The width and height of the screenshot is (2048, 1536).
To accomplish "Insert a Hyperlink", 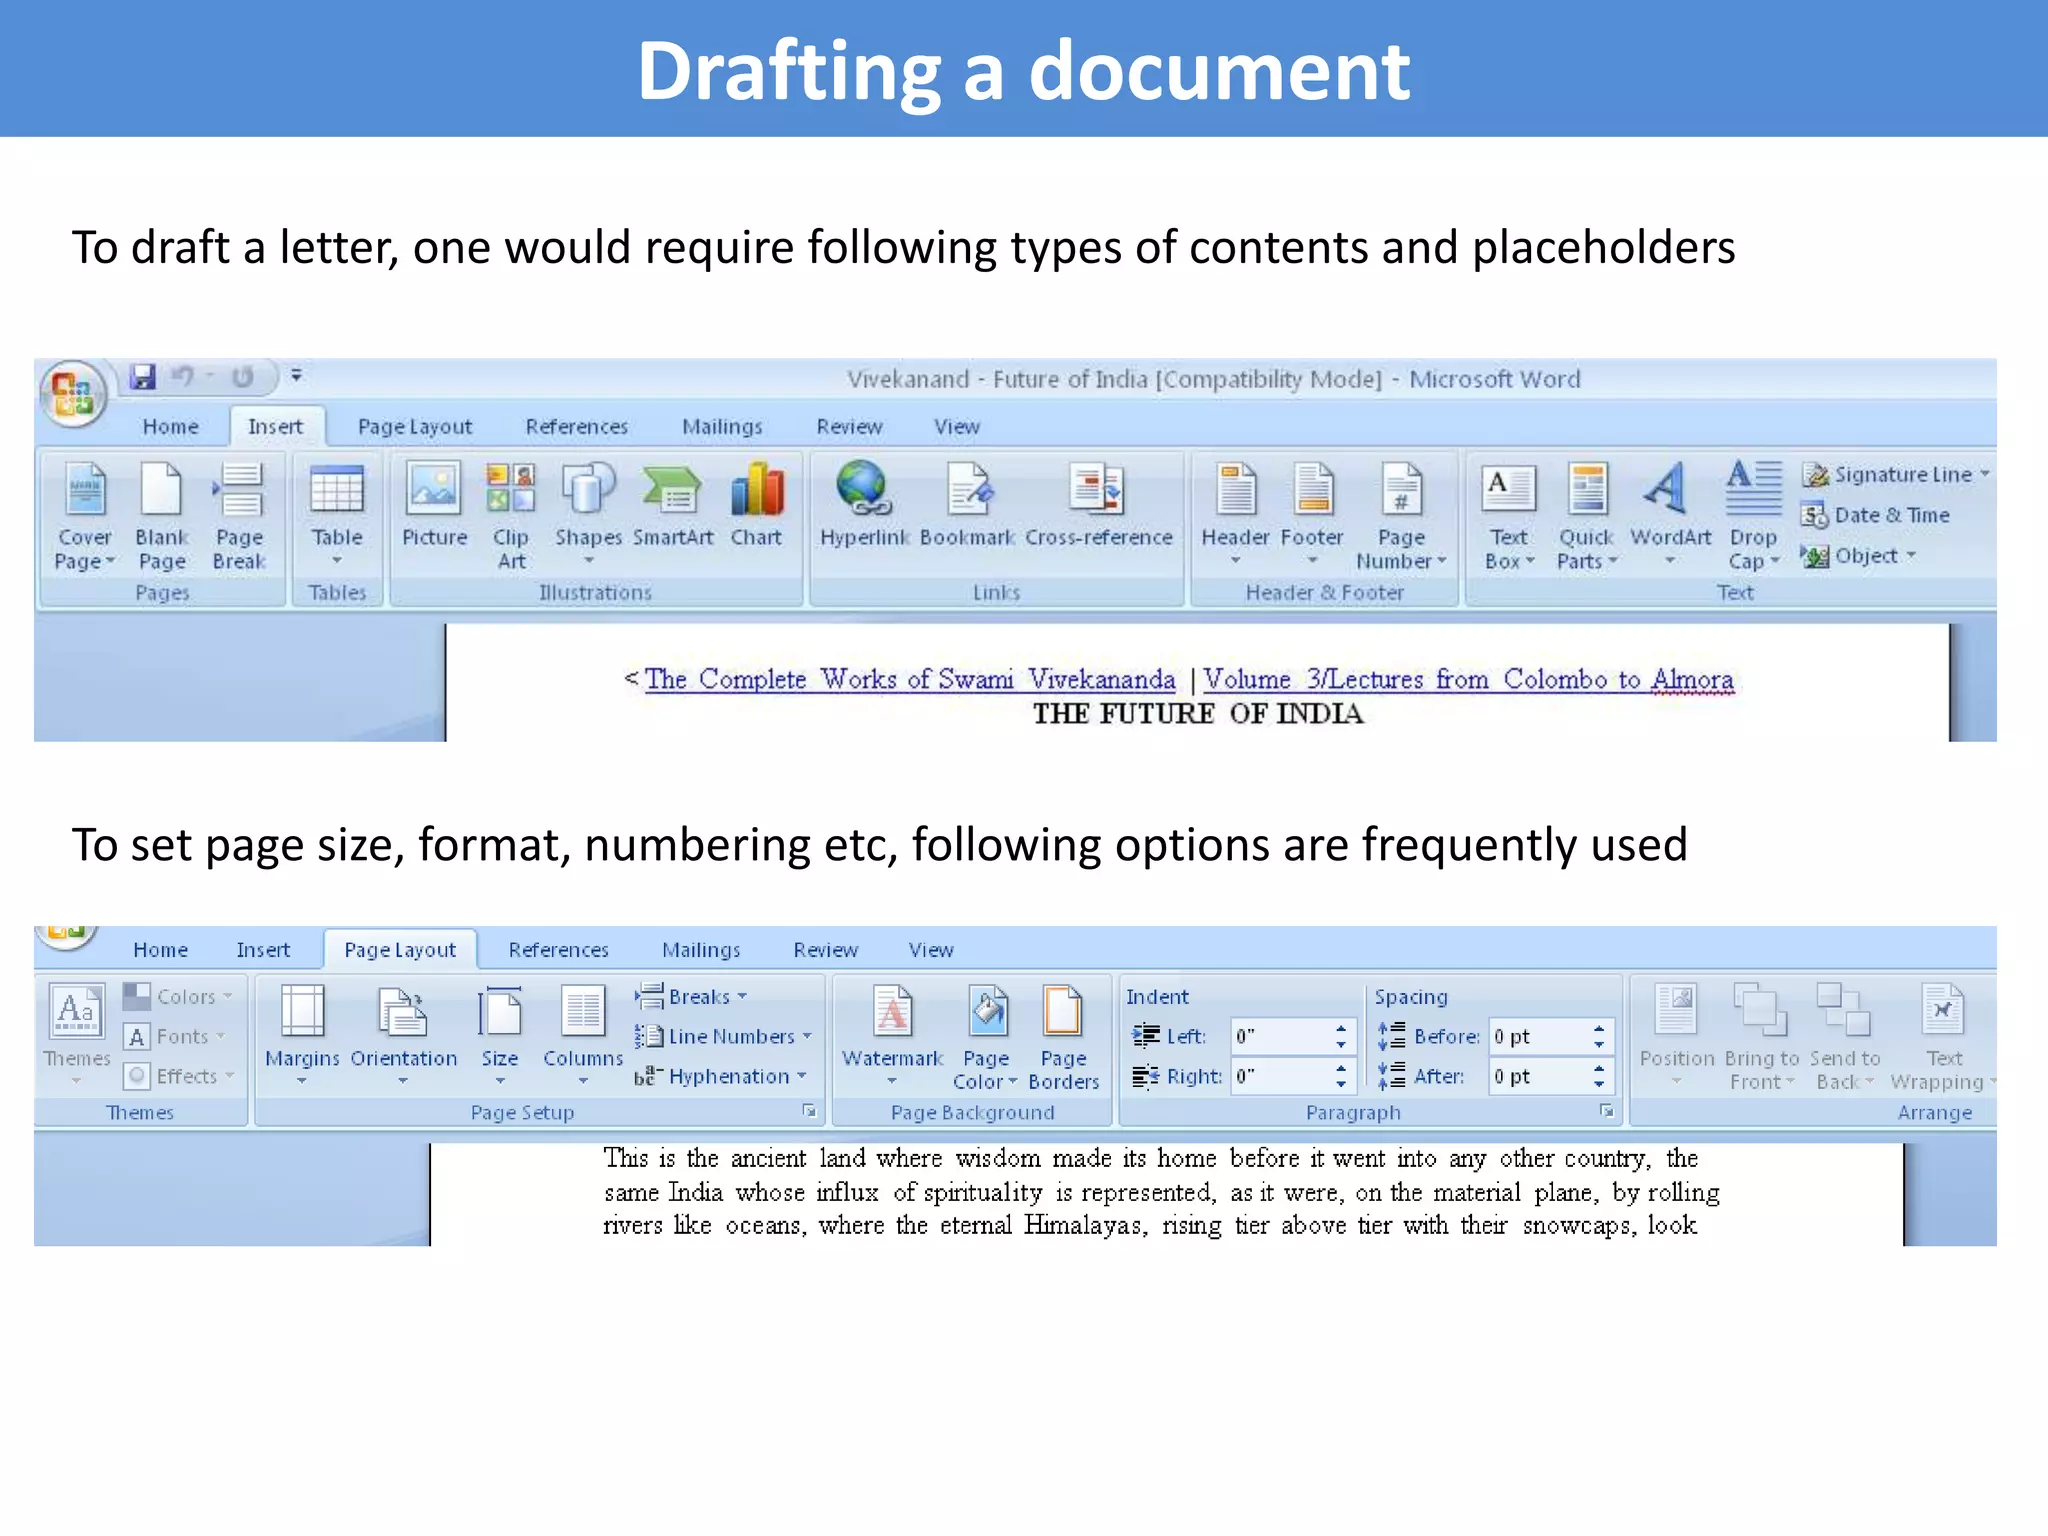I will 864,505.
